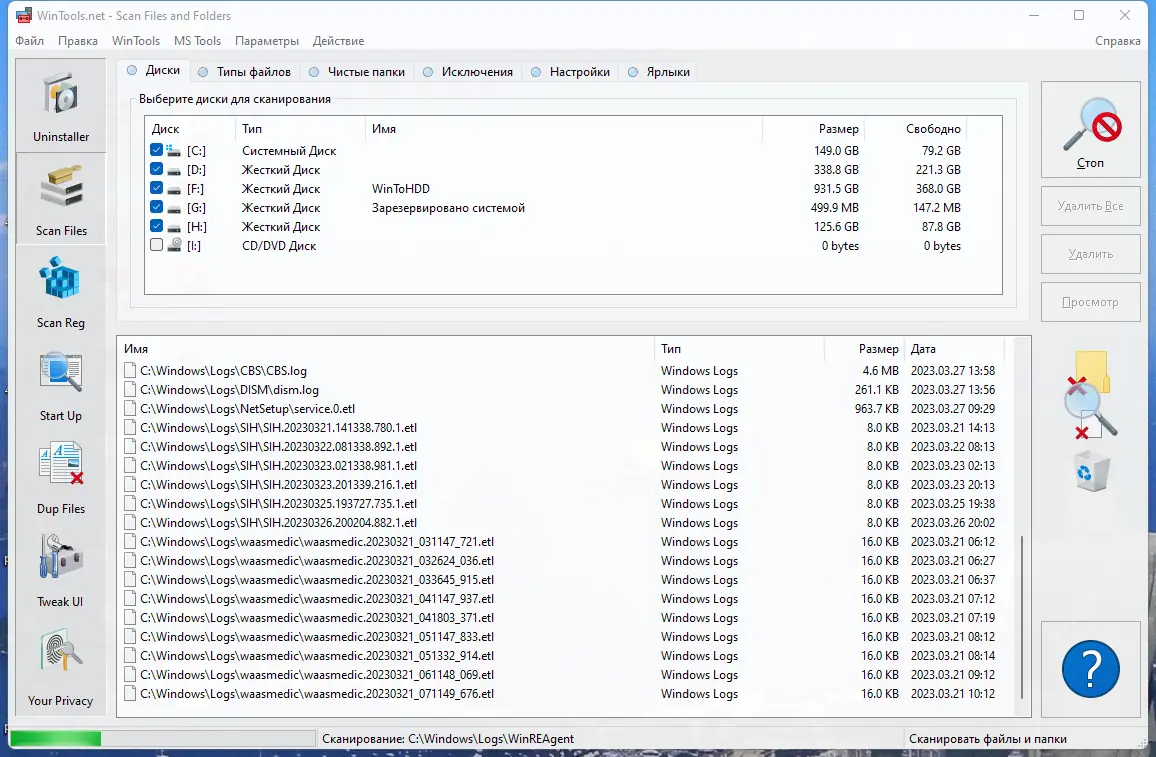This screenshot has width=1156, height=757.
Task: Click the Сканировать файлы и папки status text
Action: point(987,739)
